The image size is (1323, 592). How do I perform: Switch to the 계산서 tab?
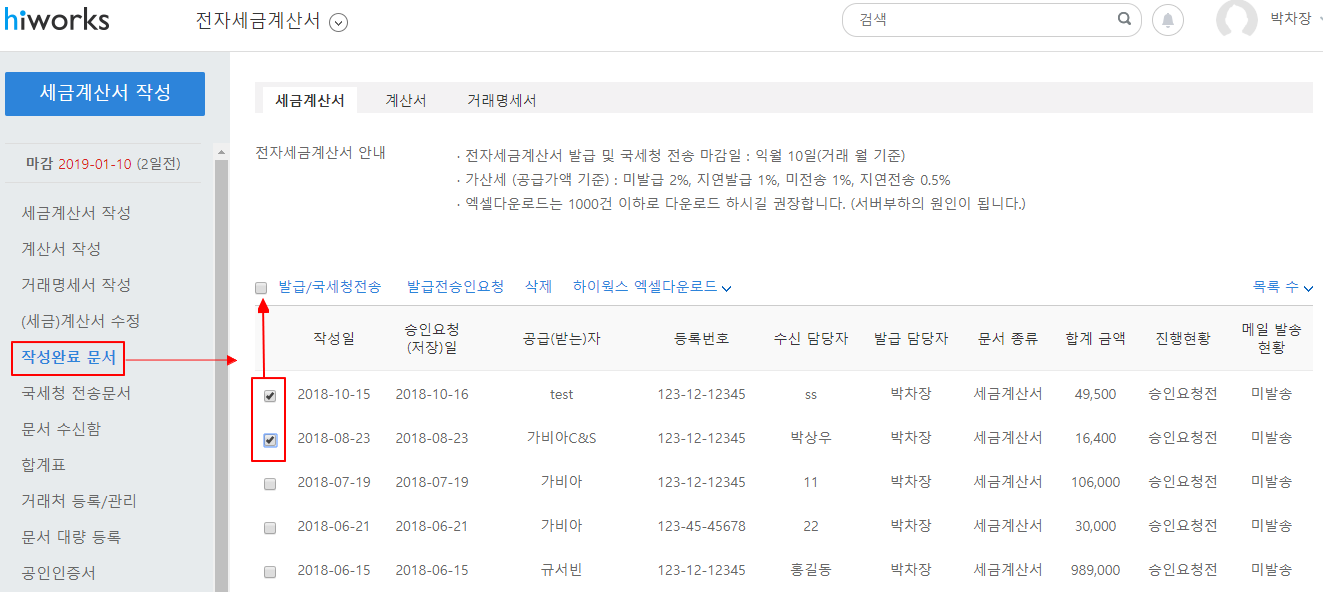pos(406,100)
